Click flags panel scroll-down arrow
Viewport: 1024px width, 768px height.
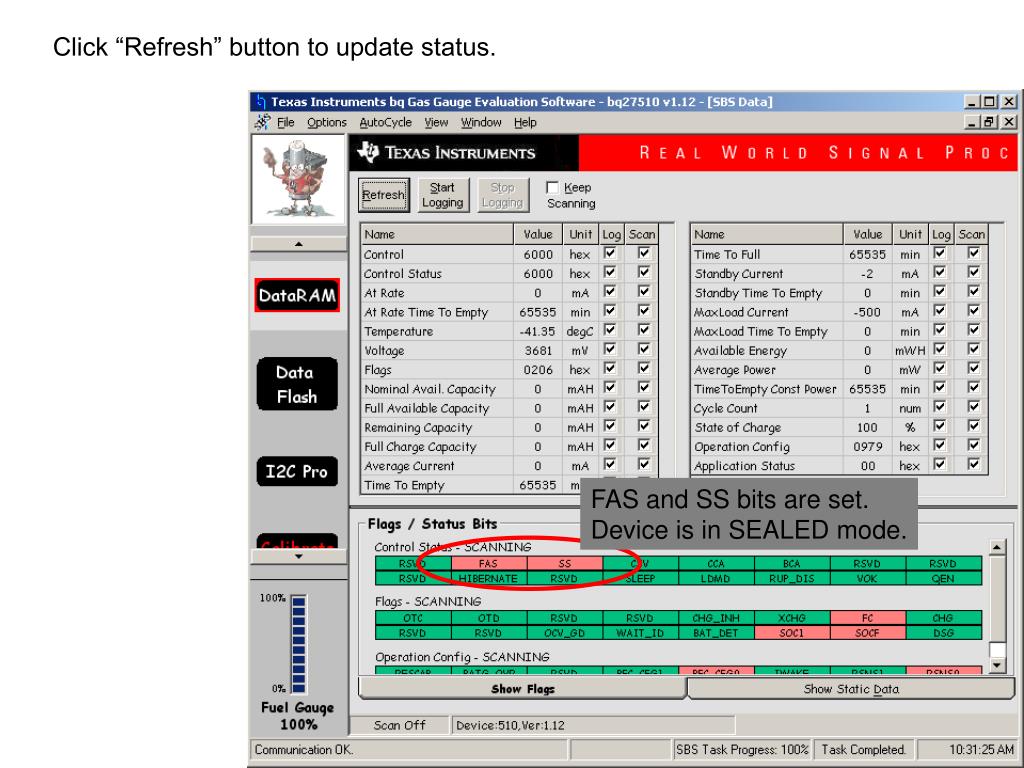(x=997, y=666)
